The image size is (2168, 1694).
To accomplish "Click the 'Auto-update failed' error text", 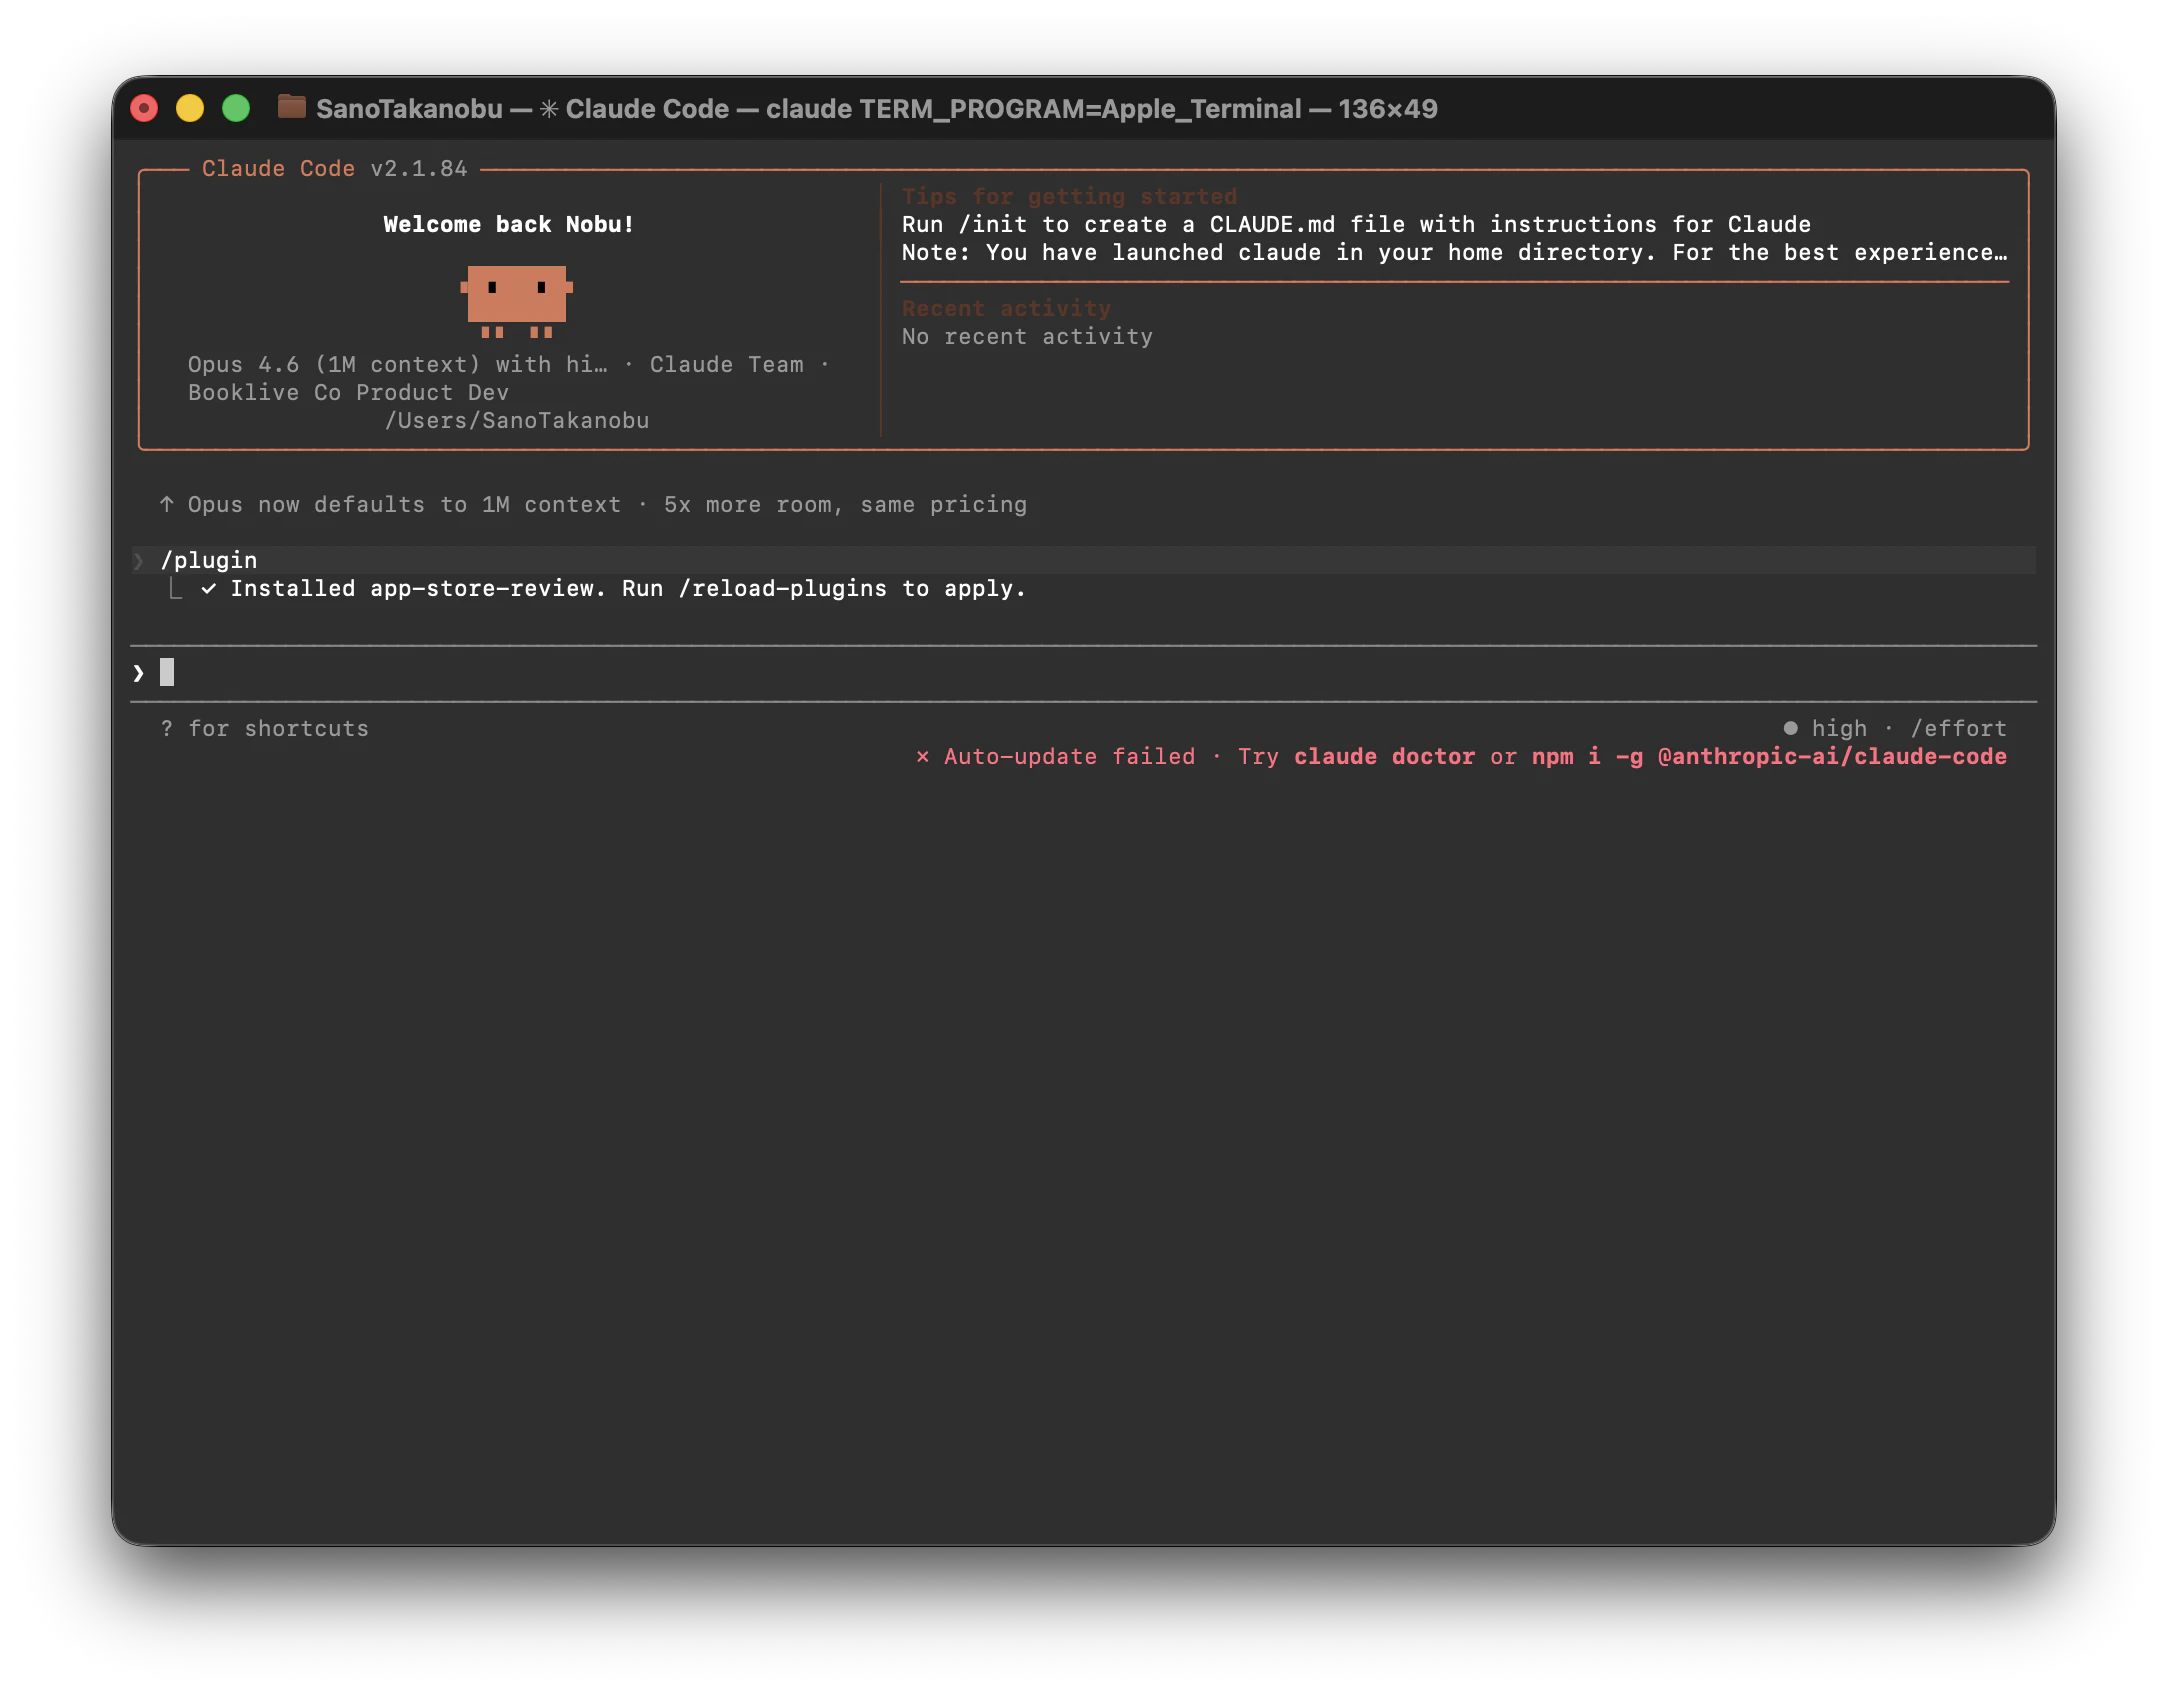I will tap(1069, 756).
